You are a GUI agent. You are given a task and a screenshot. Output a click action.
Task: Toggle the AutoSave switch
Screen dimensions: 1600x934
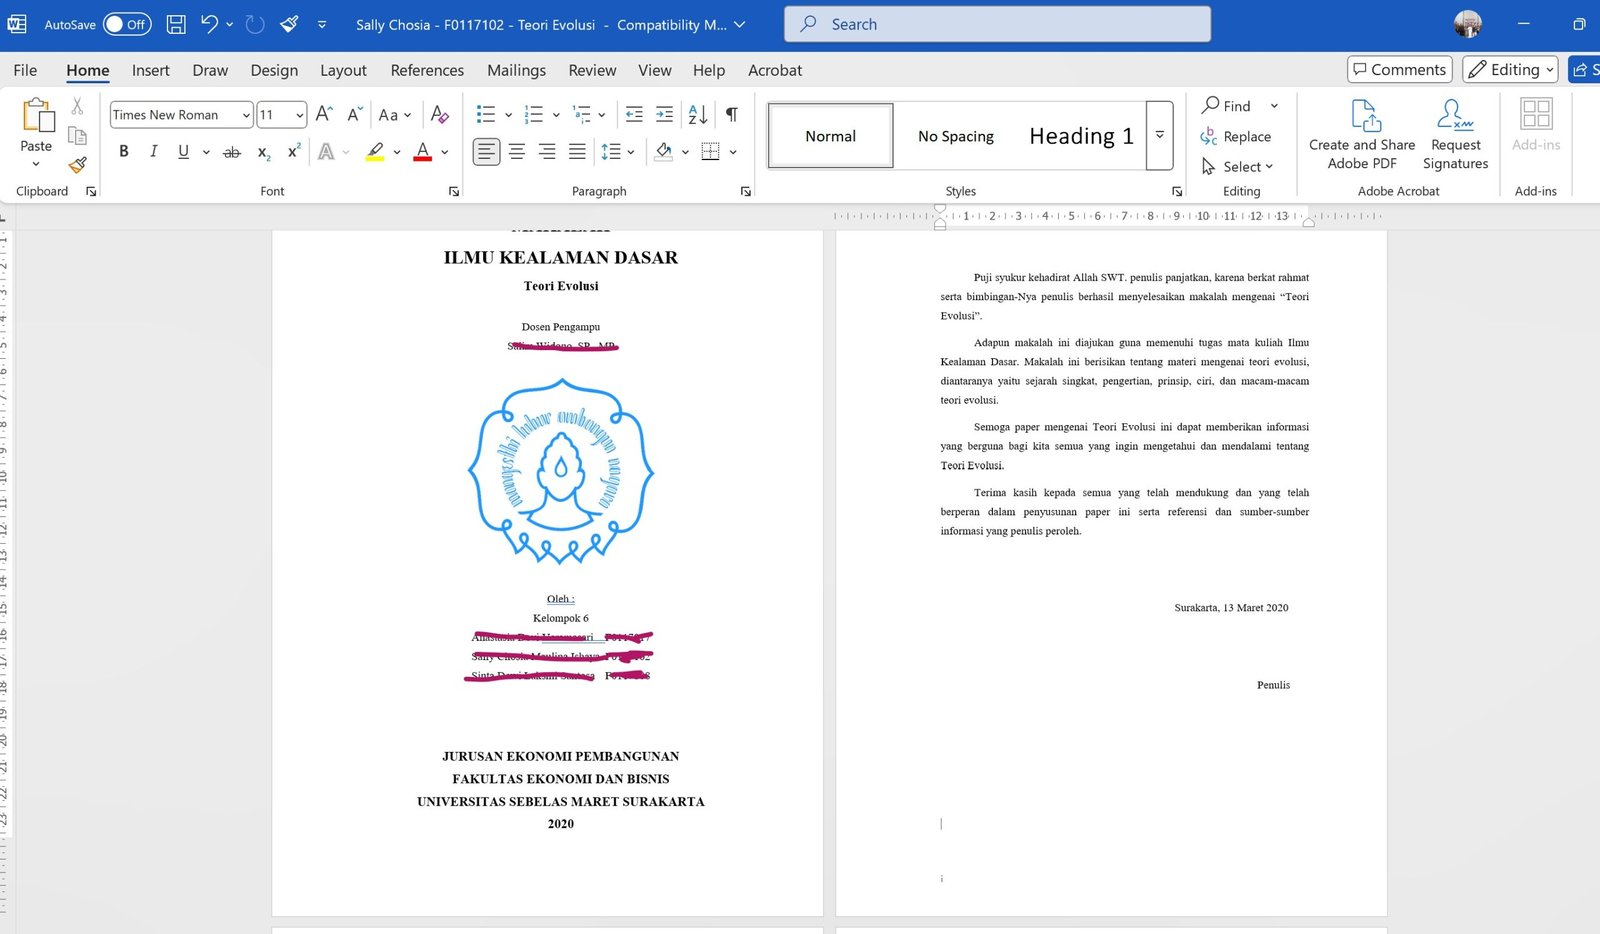pos(127,24)
